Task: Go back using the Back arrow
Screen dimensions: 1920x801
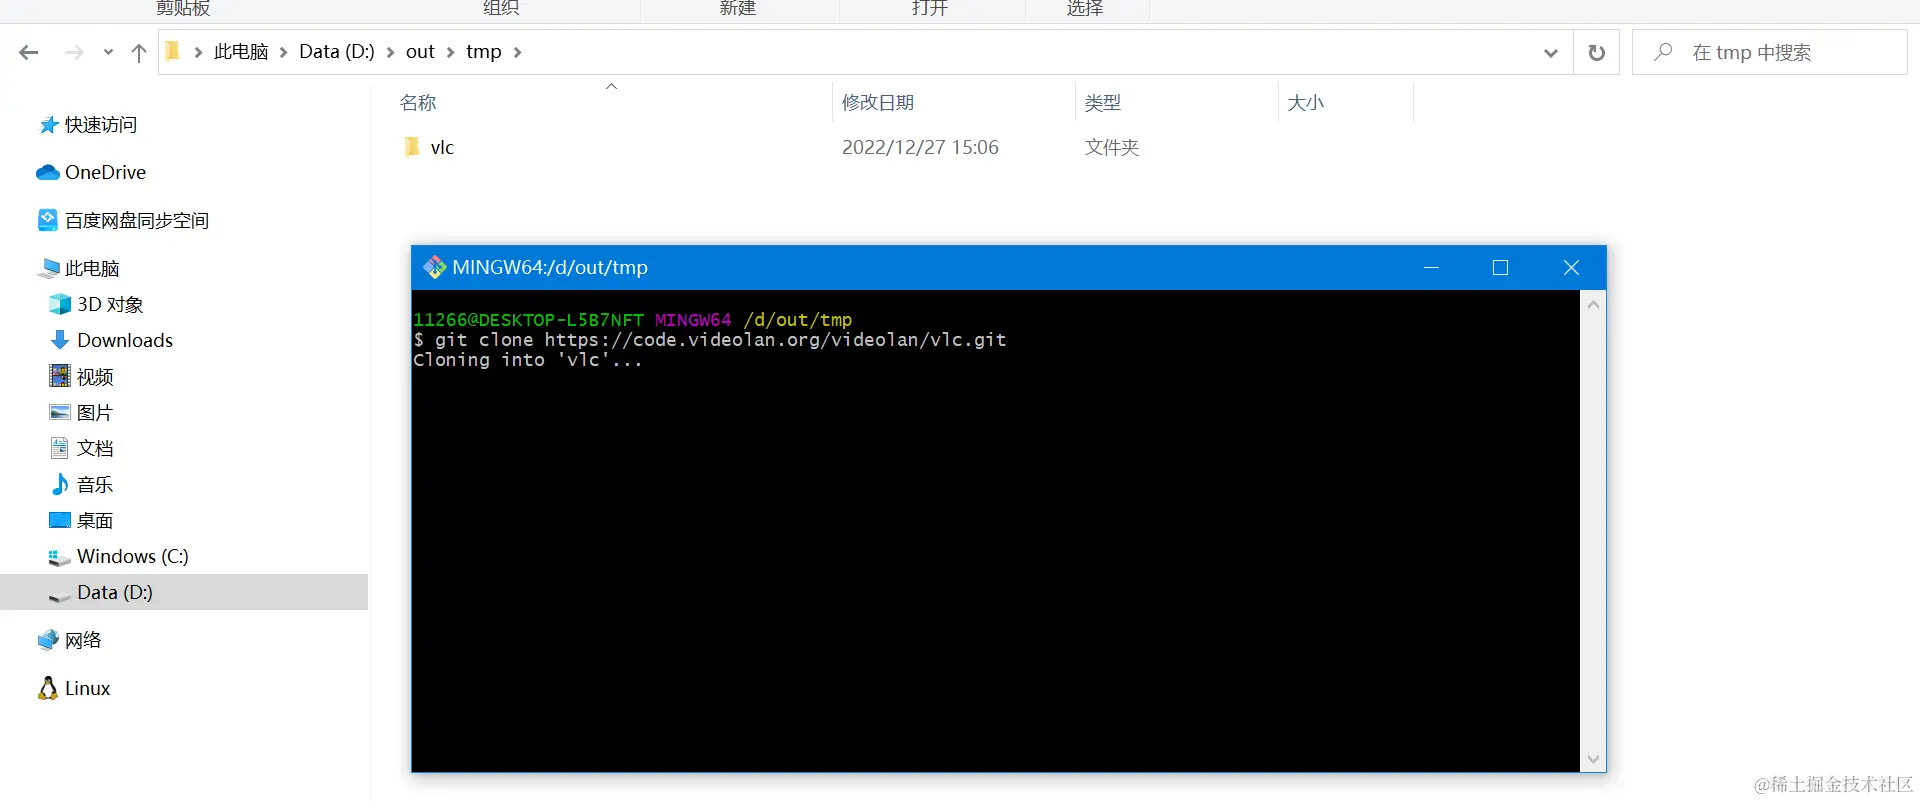Action: [x=29, y=52]
